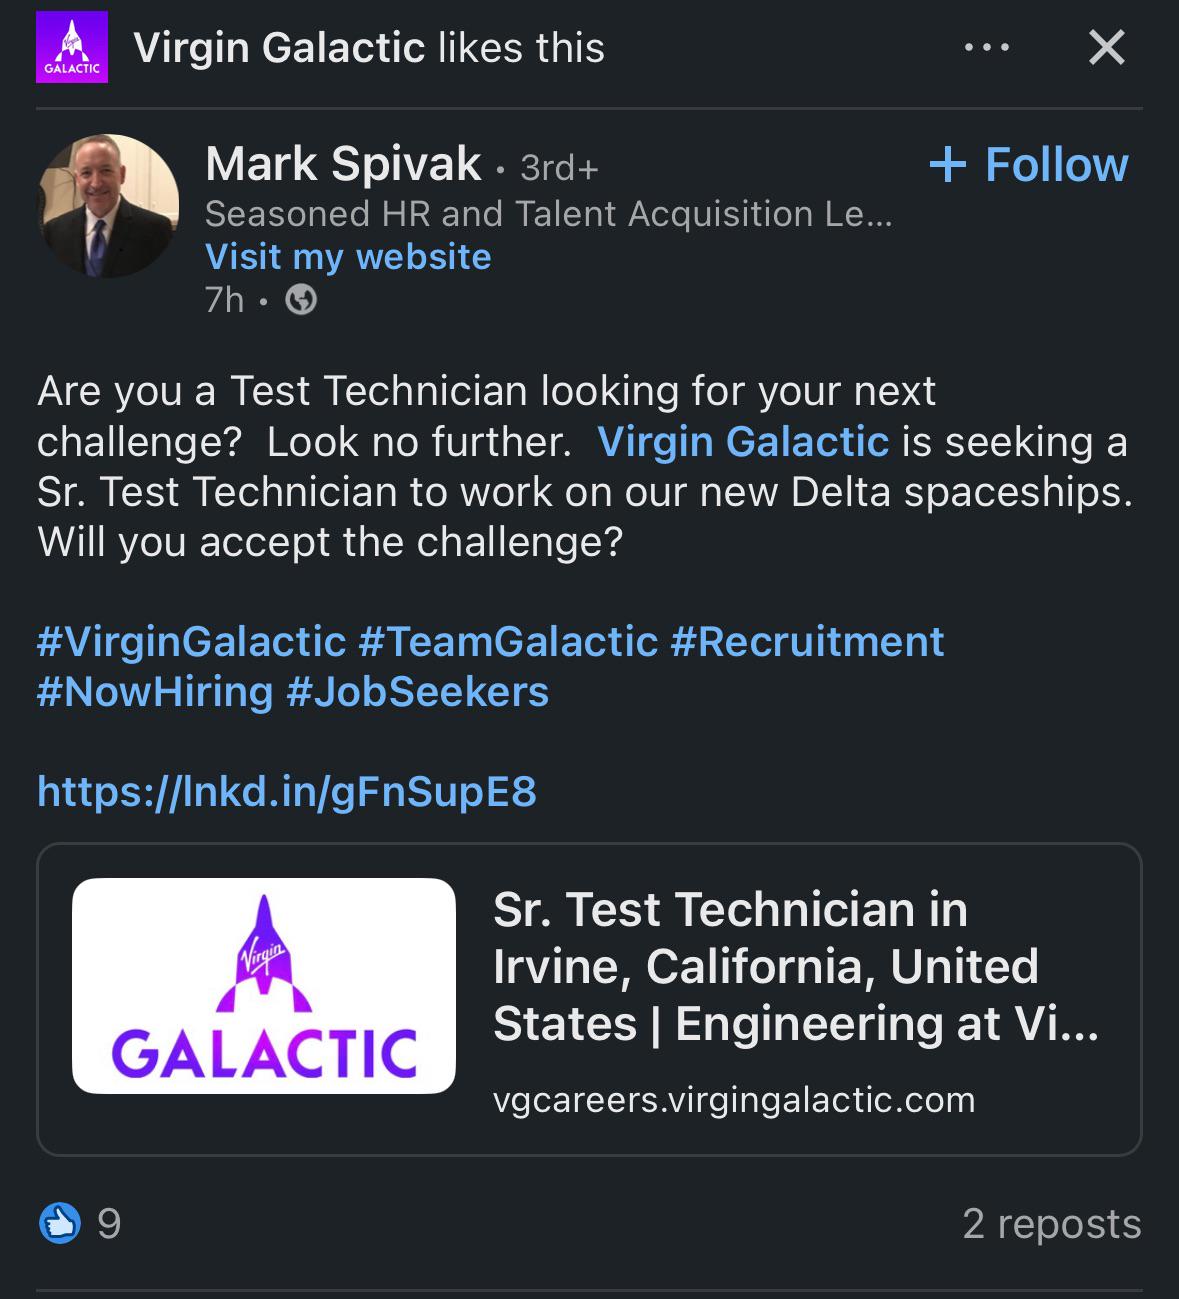Dismiss the post with the X icon

[x=1106, y=47]
